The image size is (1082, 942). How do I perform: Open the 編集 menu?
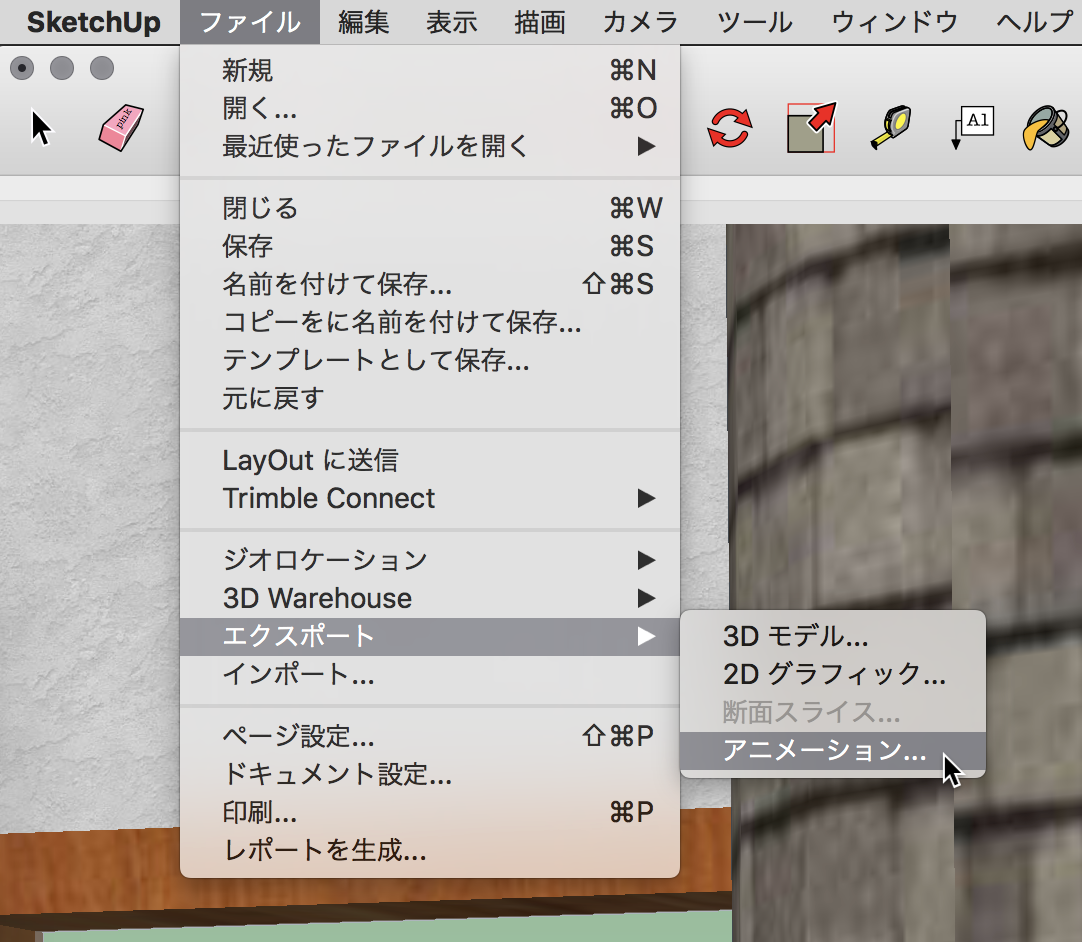[364, 22]
